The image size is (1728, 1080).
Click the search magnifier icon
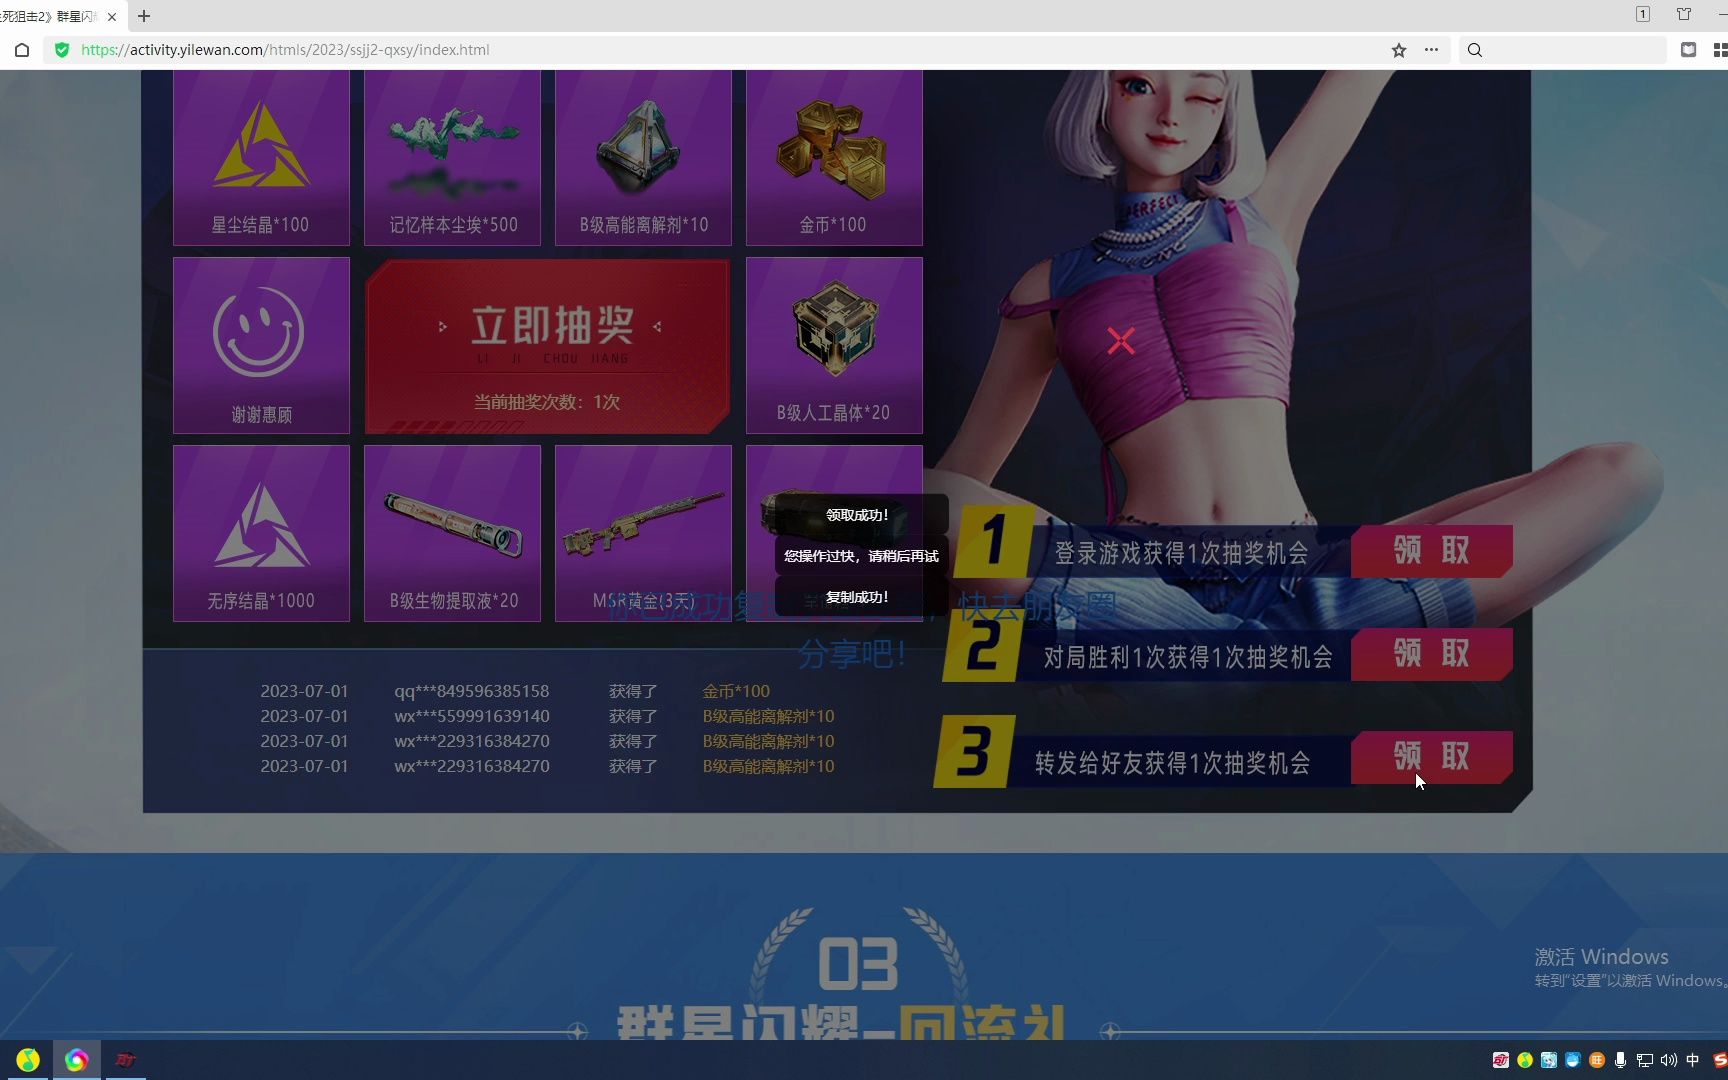[1475, 50]
